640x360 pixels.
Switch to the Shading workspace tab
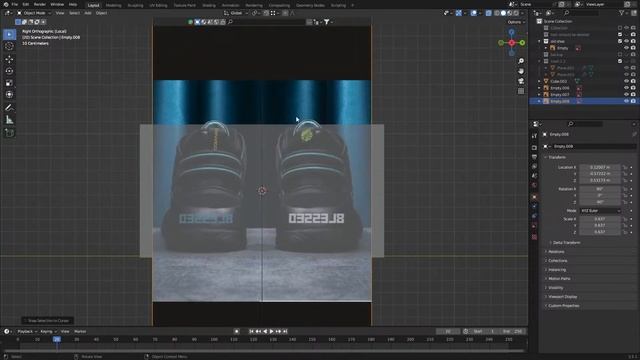click(x=209, y=5)
